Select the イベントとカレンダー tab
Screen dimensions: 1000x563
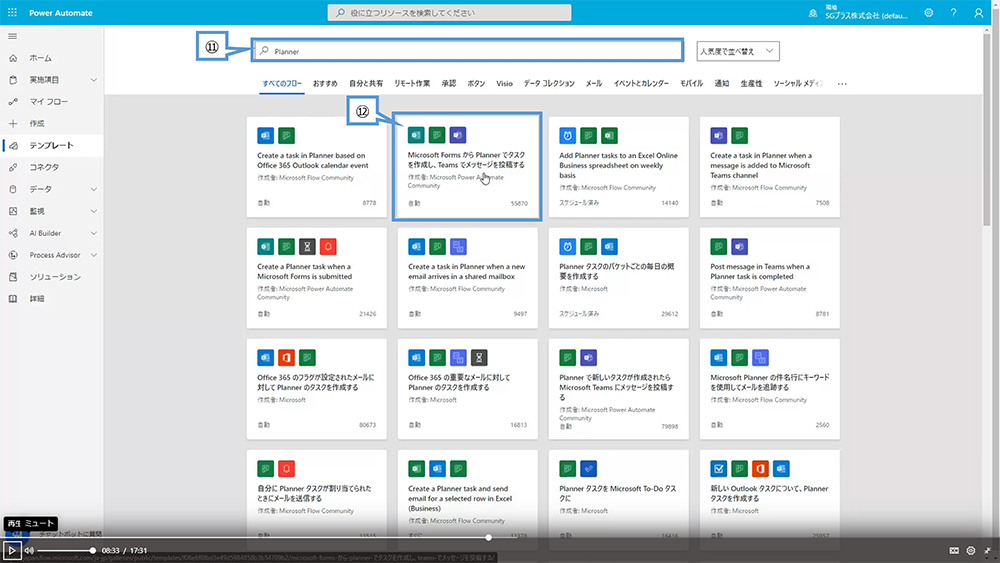point(641,84)
